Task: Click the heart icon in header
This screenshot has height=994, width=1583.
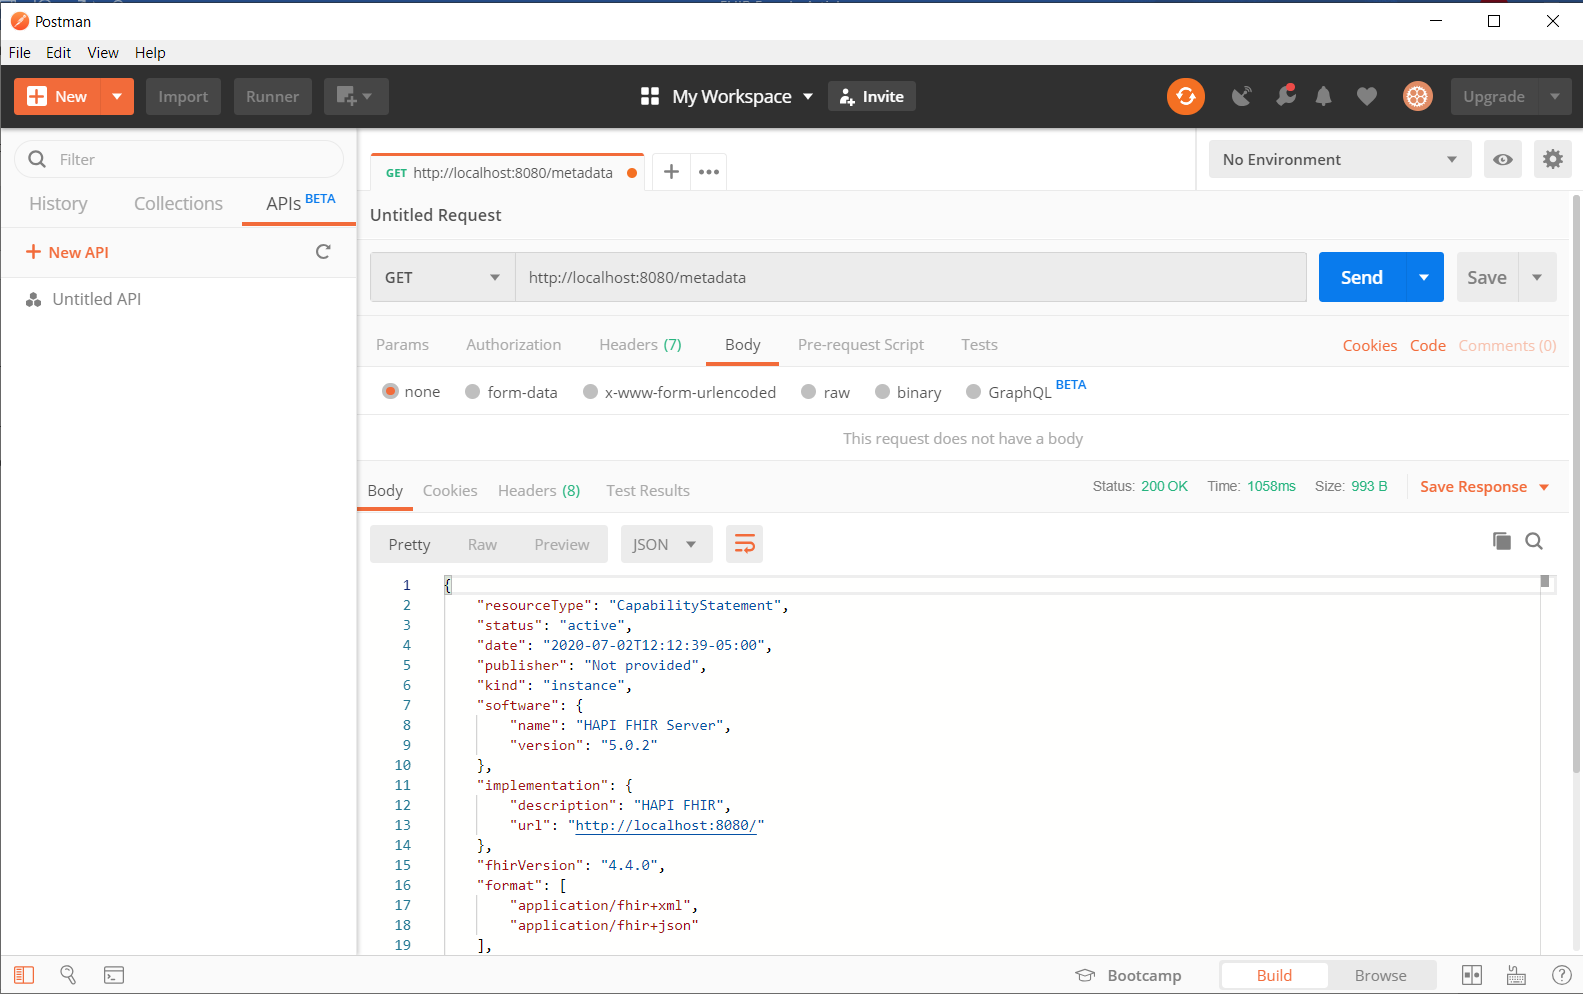Action: pos(1366,96)
